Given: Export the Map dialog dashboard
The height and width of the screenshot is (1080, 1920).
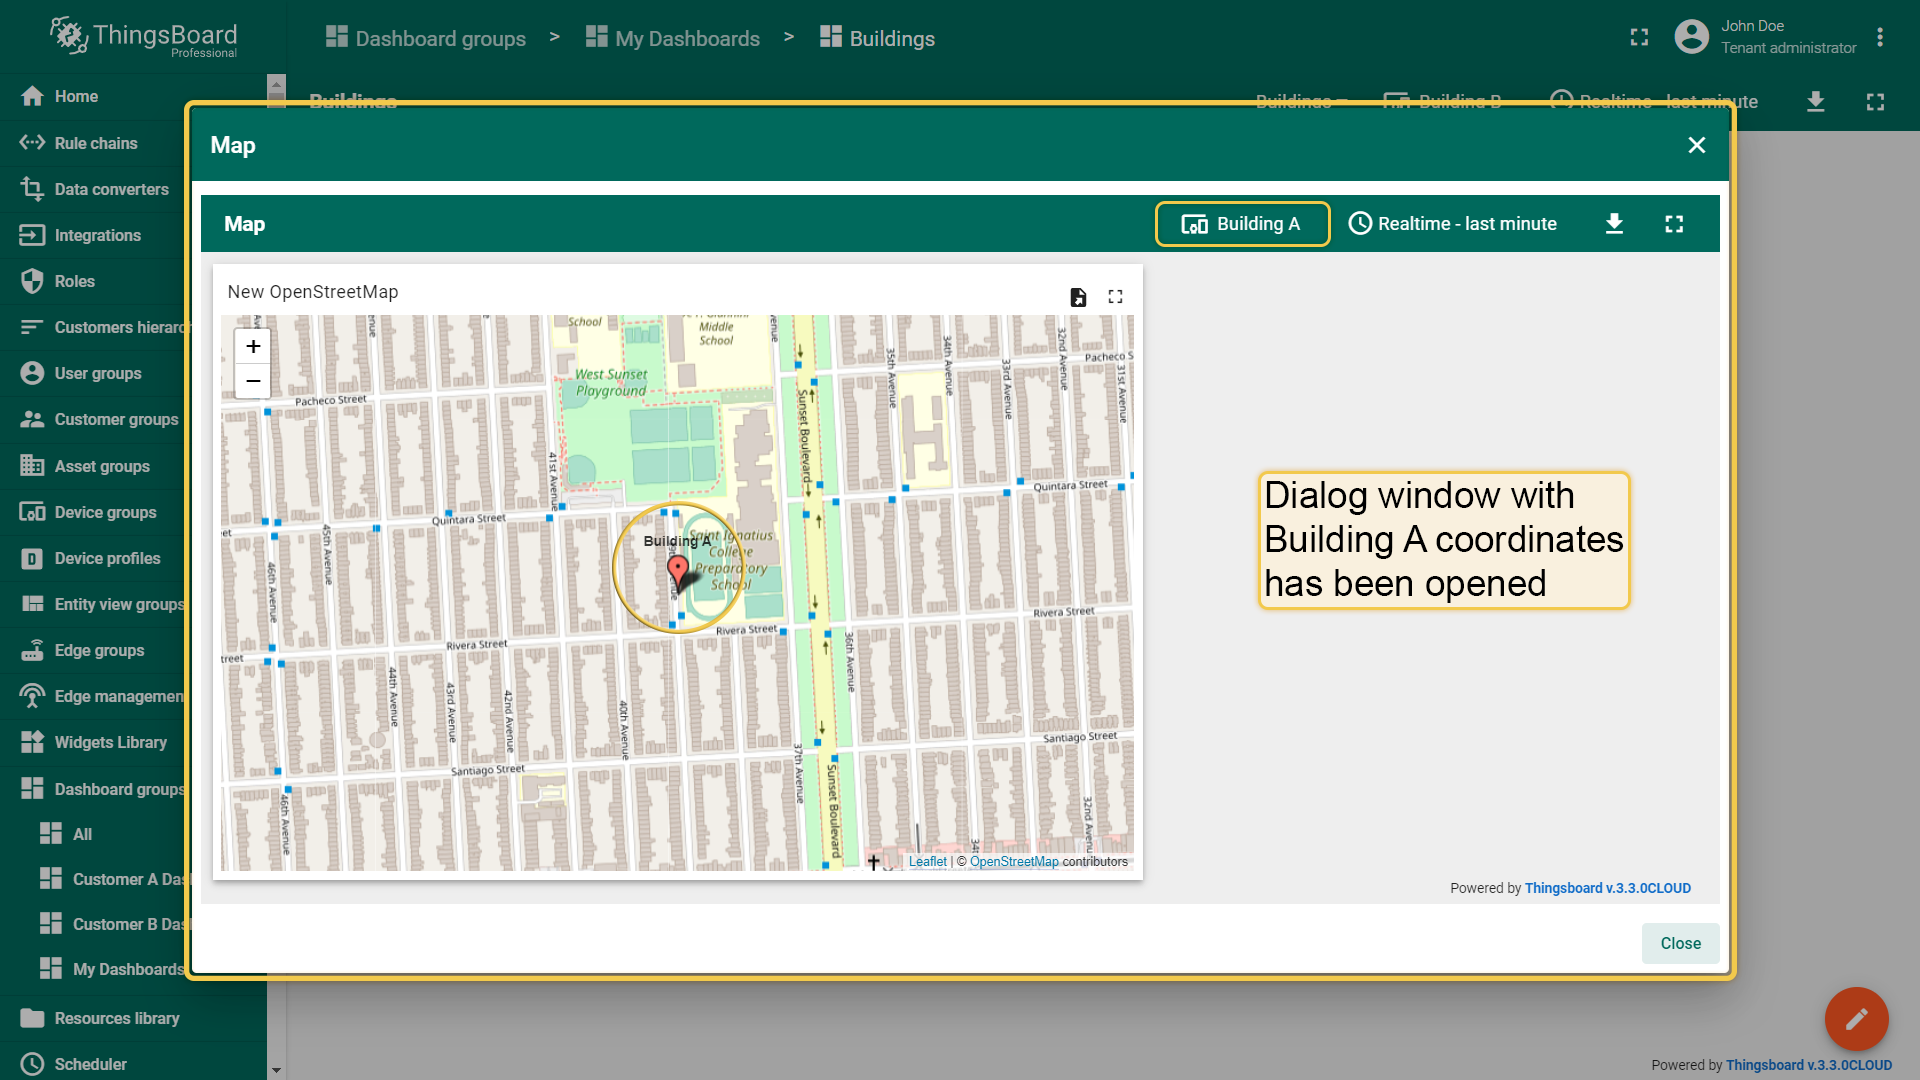Looking at the screenshot, I should click(1614, 224).
